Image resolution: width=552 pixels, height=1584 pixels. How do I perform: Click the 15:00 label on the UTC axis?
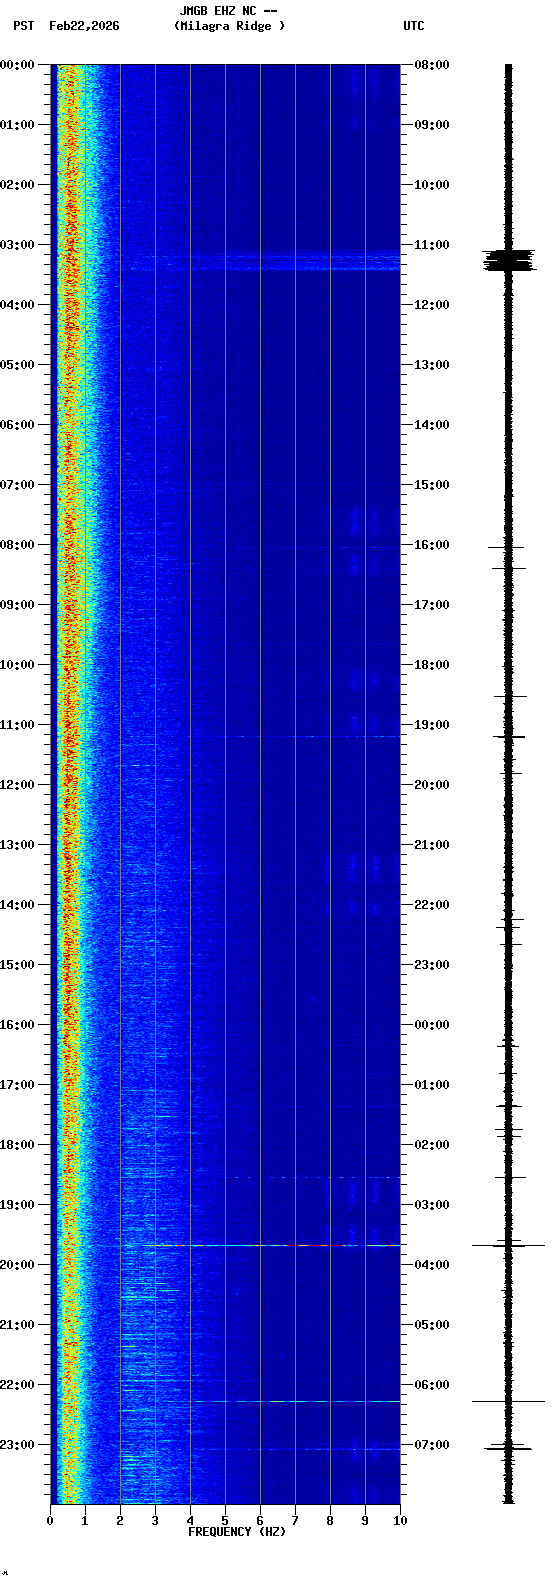pyautogui.click(x=432, y=485)
